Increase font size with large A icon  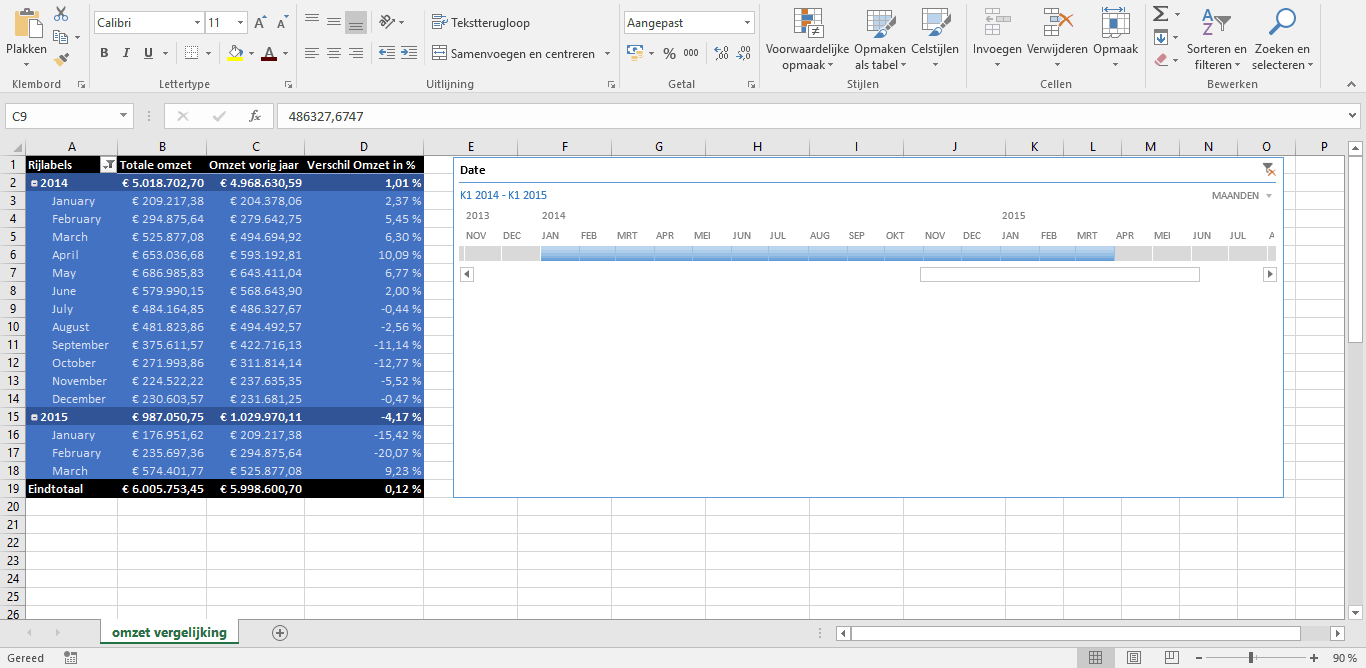tap(260, 22)
